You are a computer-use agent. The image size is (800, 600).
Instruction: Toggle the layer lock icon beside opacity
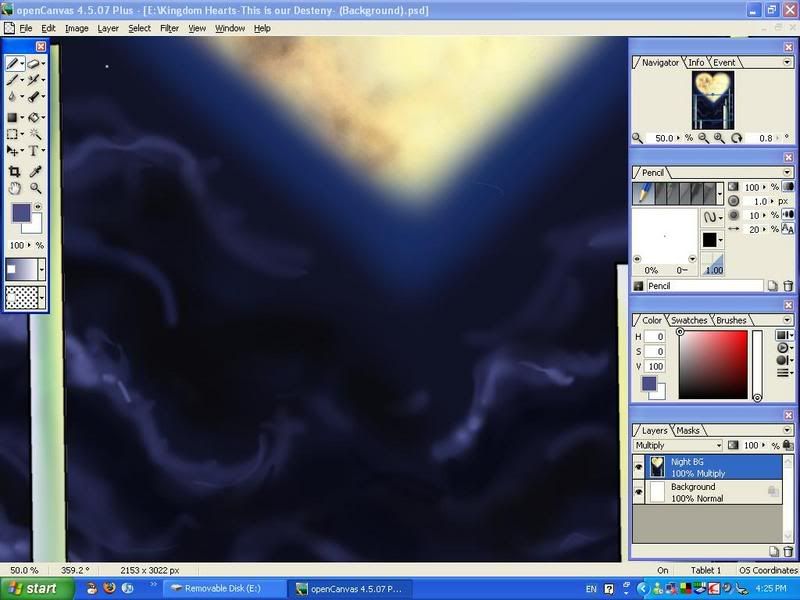[788, 445]
